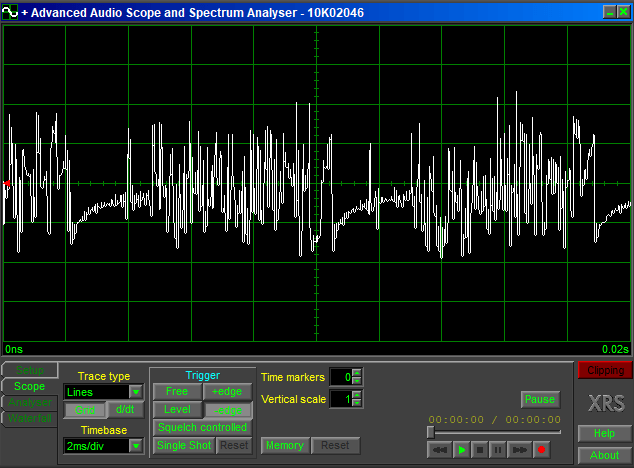Click the playback position slider track
Image resolution: width=634 pixels, height=468 pixels.
[494, 432]
